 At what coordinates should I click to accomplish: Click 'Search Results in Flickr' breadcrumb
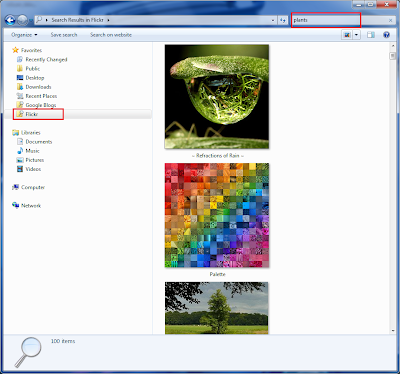pos(77,20)
